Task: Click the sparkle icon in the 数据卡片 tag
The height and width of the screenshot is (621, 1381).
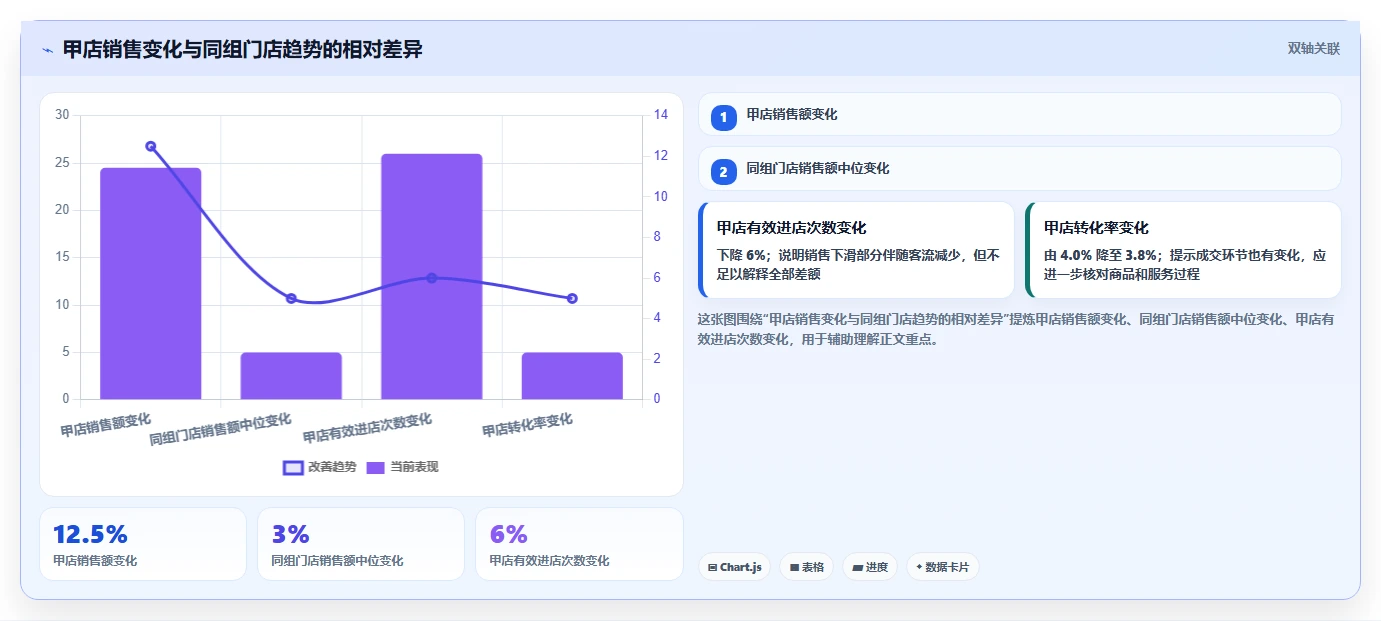Action: tap(919, 567)
